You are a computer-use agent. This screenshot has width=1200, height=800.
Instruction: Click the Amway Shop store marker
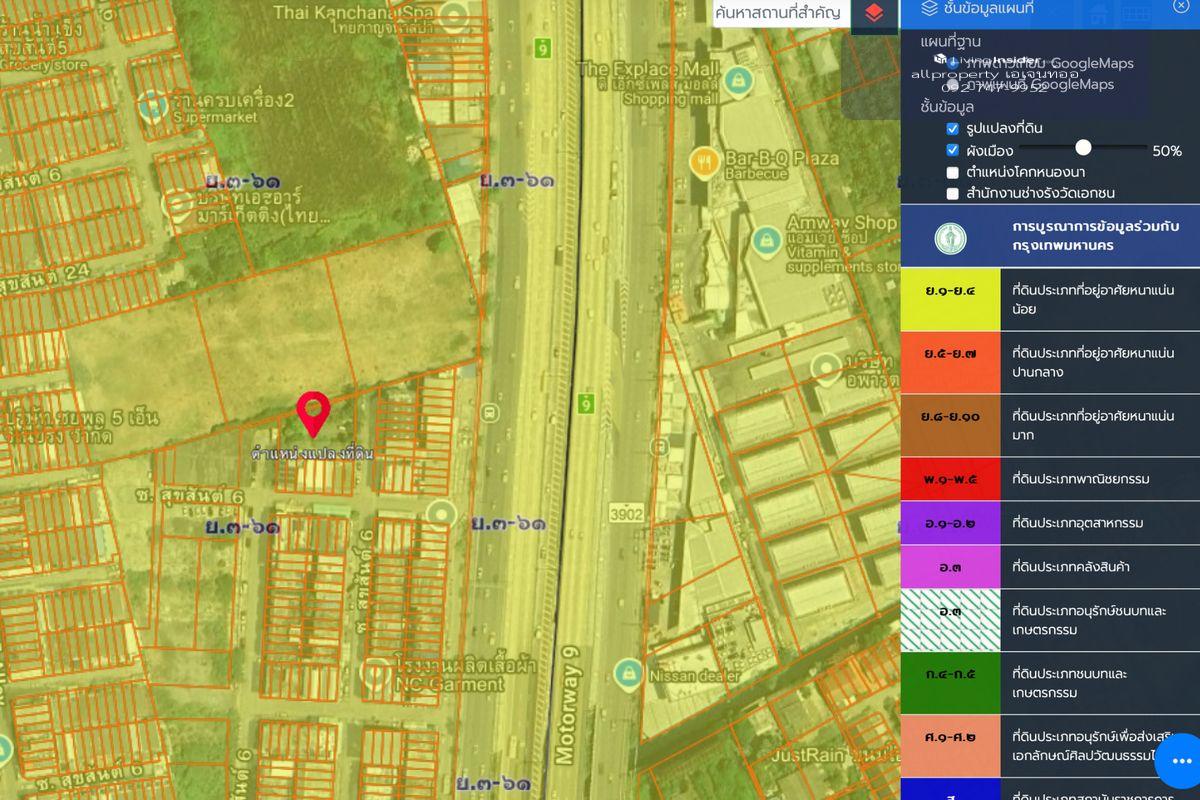click(768, 240)
